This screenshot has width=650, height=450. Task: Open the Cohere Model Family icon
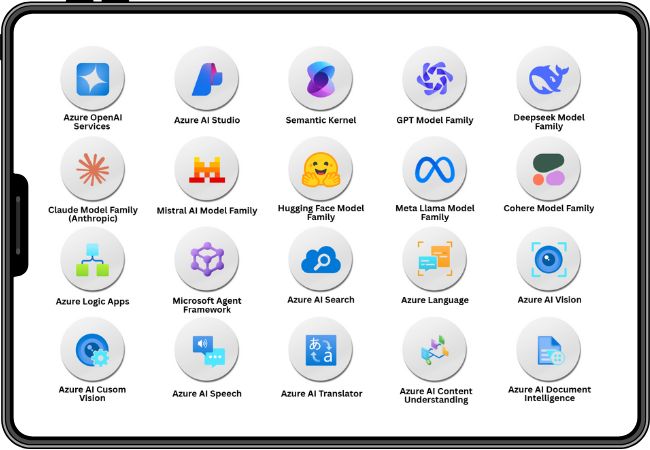(548, 169)
